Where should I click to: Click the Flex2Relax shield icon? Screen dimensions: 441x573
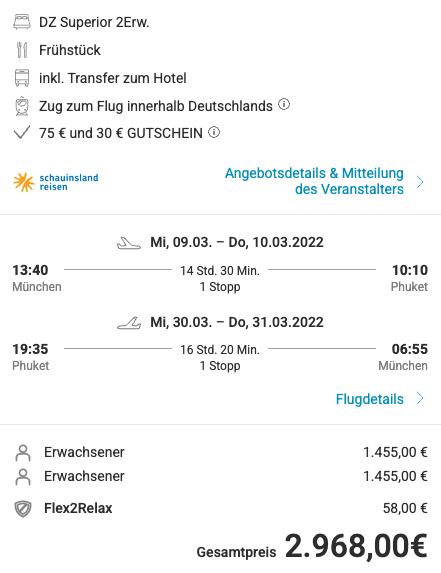click(23, 509)
